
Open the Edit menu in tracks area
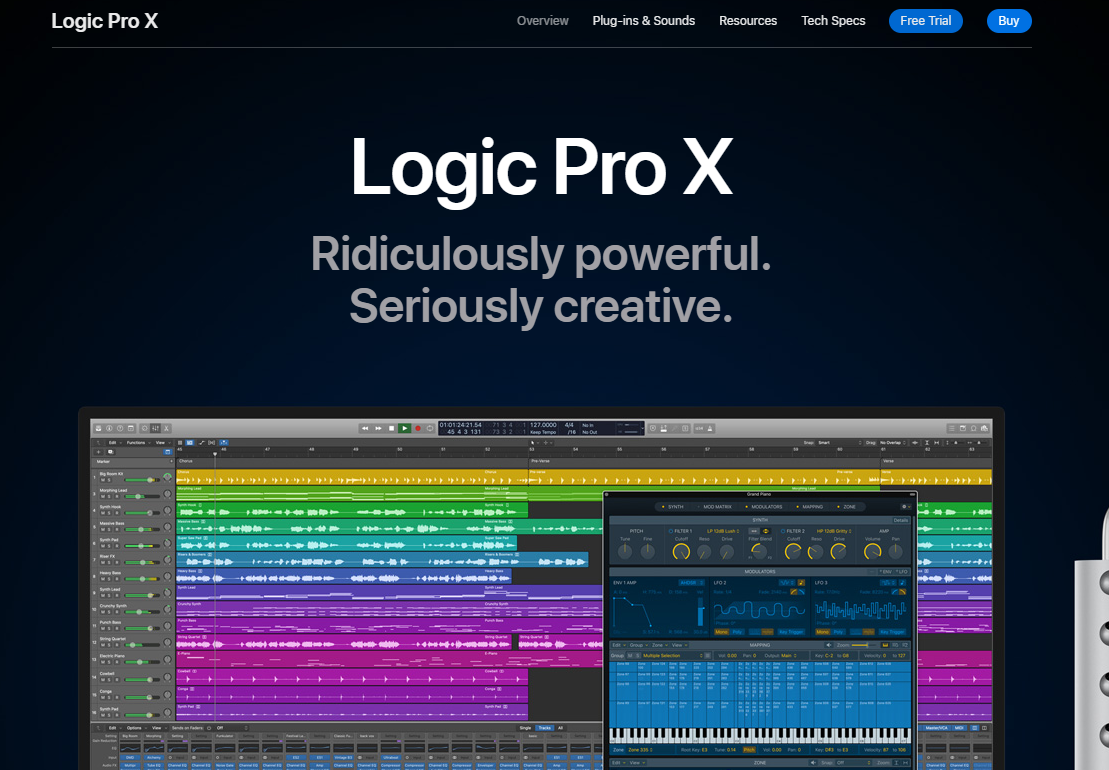pos(115,443)
